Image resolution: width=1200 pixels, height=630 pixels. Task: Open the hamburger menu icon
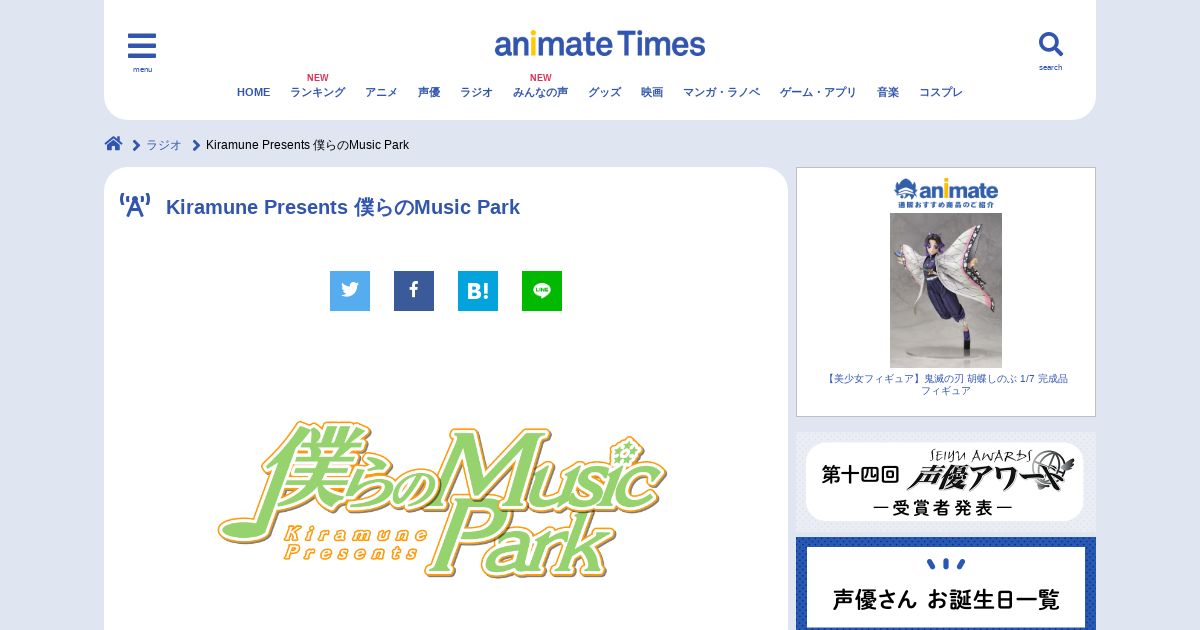click(x=142, y=46)
